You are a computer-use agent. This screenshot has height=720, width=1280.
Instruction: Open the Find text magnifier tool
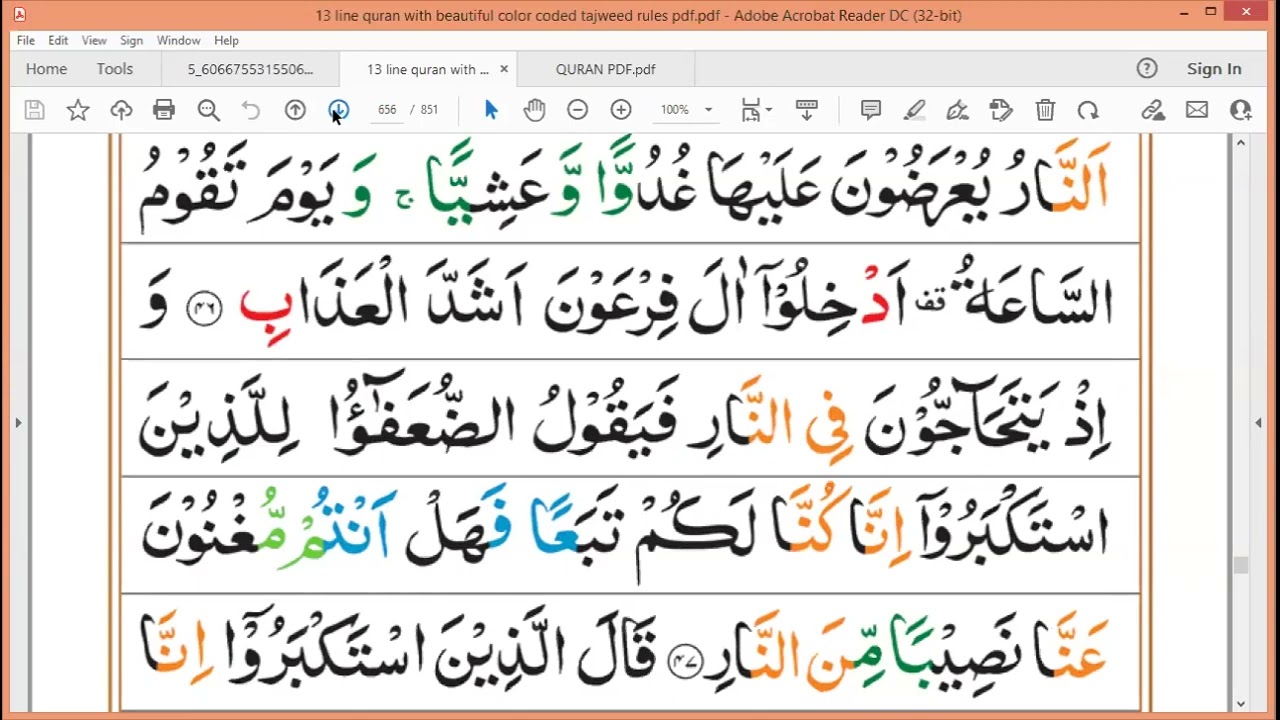[x=208, y=110]
